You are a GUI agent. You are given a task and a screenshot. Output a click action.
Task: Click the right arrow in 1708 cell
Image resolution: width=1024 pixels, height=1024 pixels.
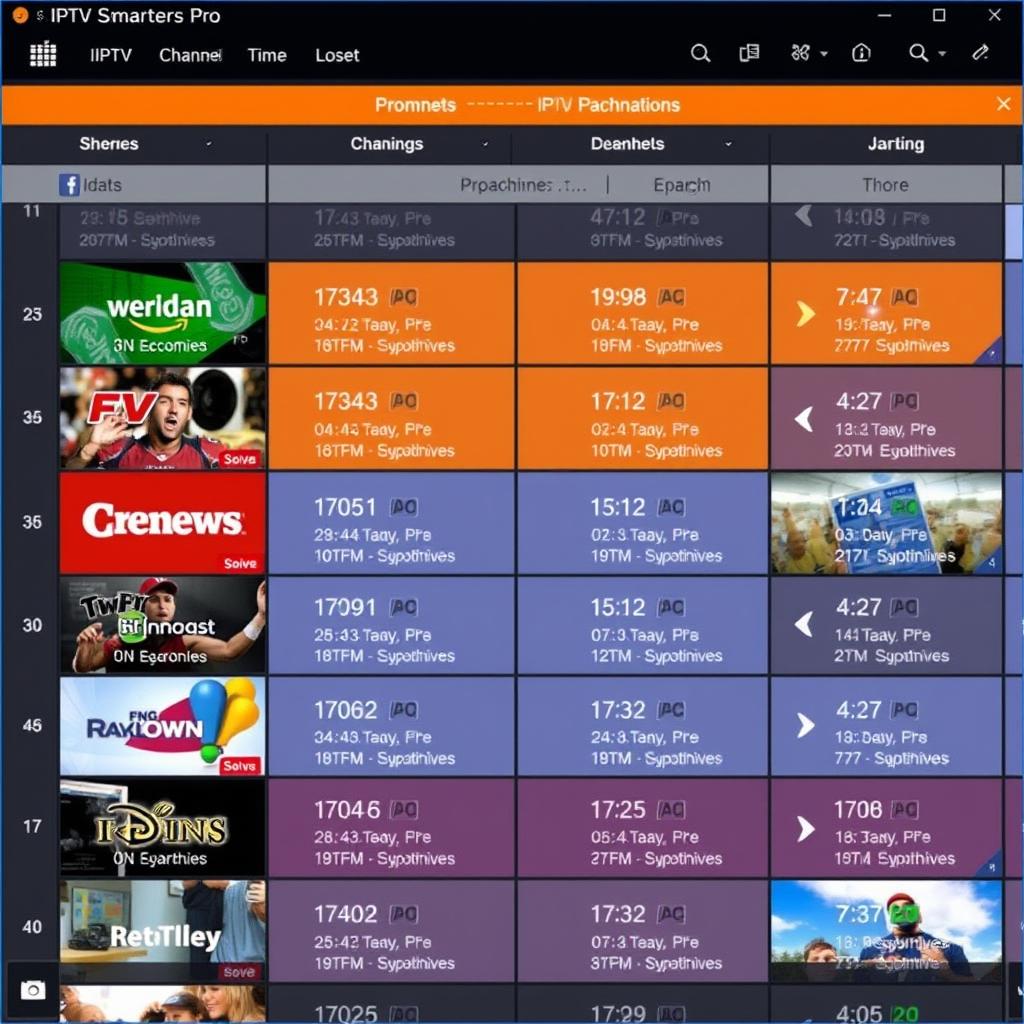pyautogui.click(x=806, y=829)
